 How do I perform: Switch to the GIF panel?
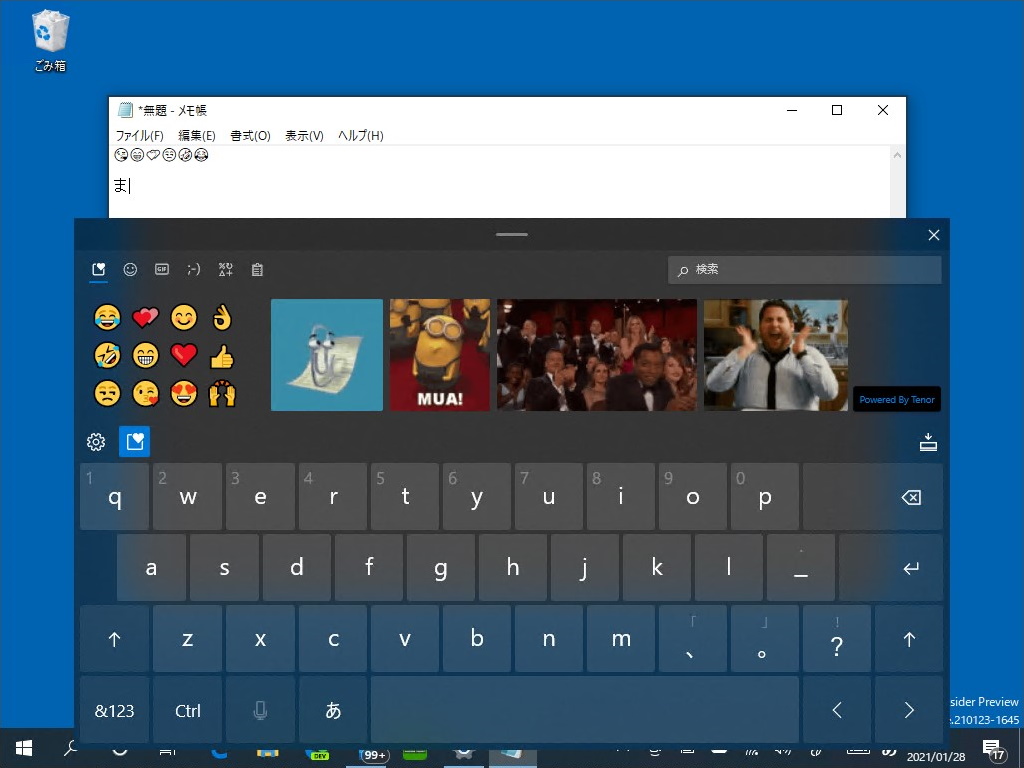[162, 269]
